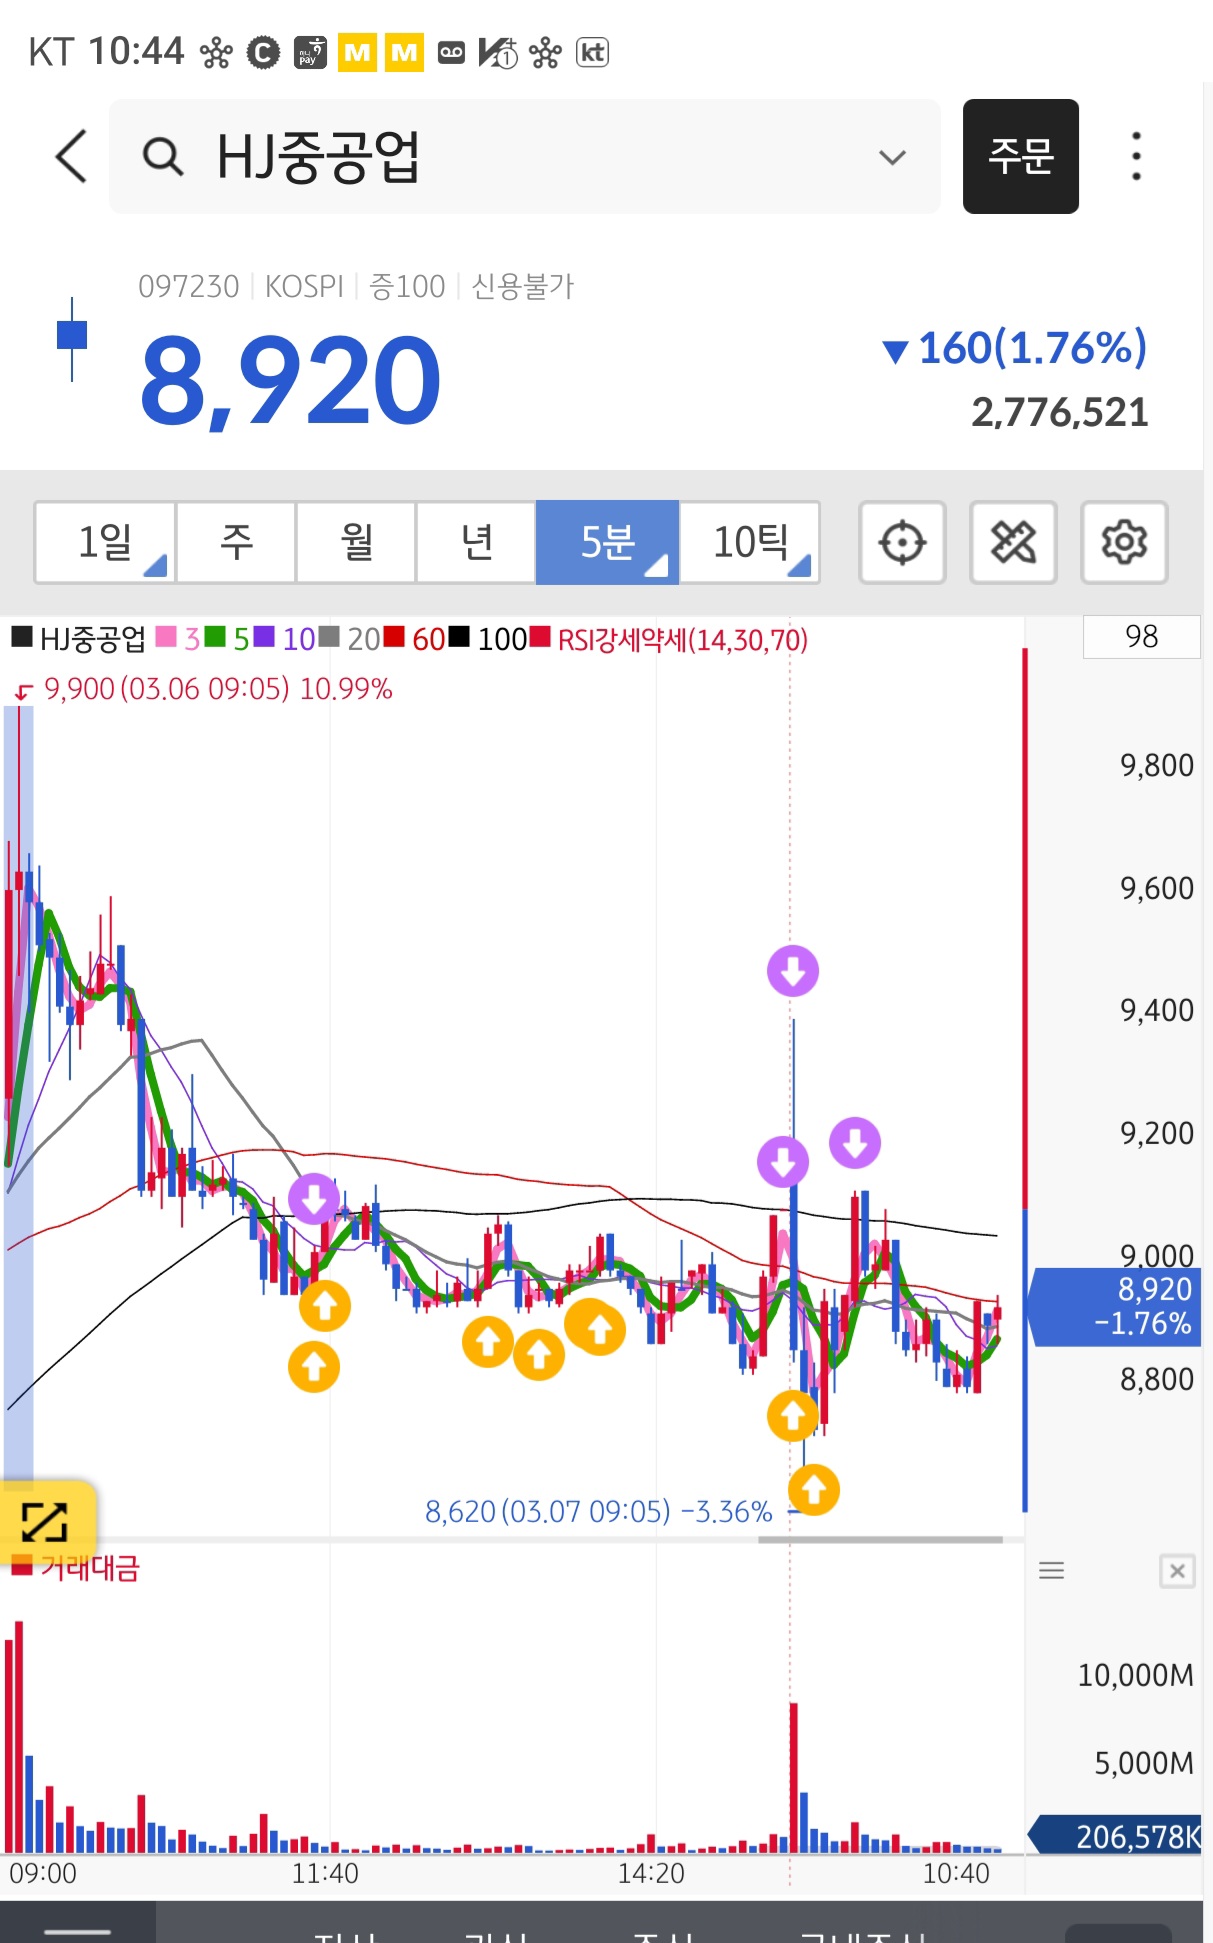This screenshot has height=1943, width=1213.
Task: Tap the voicemail icon in status bar
Action: coord(452,52)
